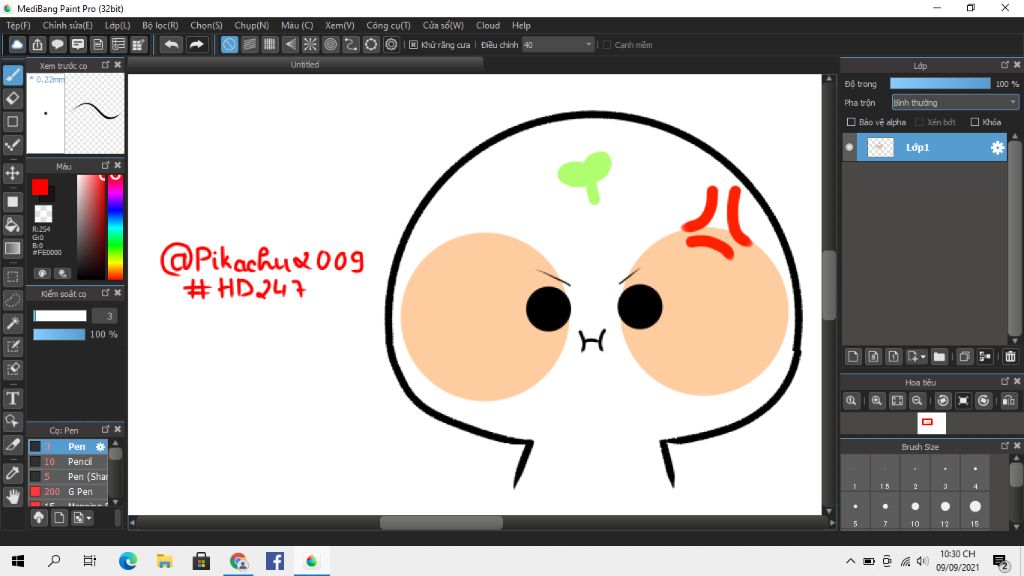Open the Chỉnh sửa(E) menu

pyautogui.click(x=67, y=25)
